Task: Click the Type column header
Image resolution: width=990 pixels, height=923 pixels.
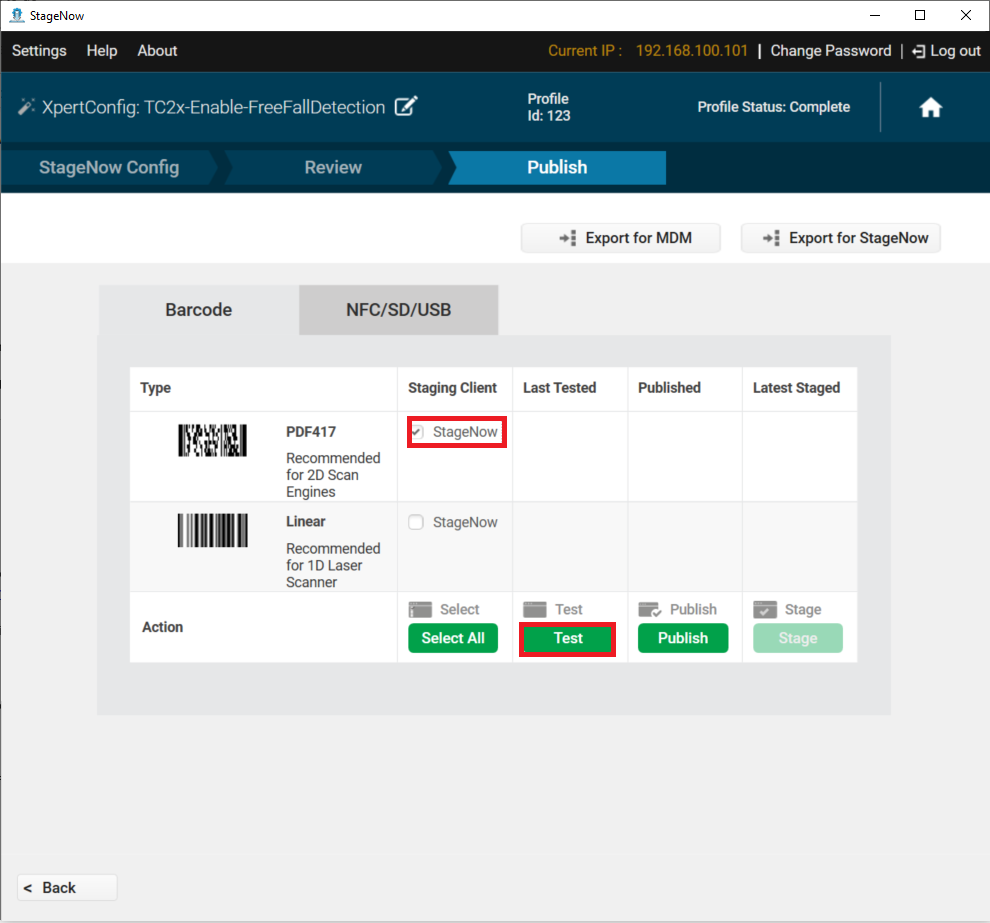Action: 155,388
